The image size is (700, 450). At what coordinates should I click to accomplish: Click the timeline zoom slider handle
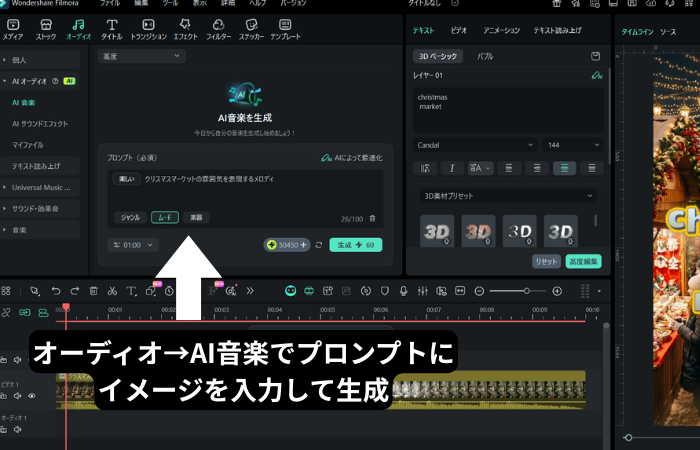(527, 291)
